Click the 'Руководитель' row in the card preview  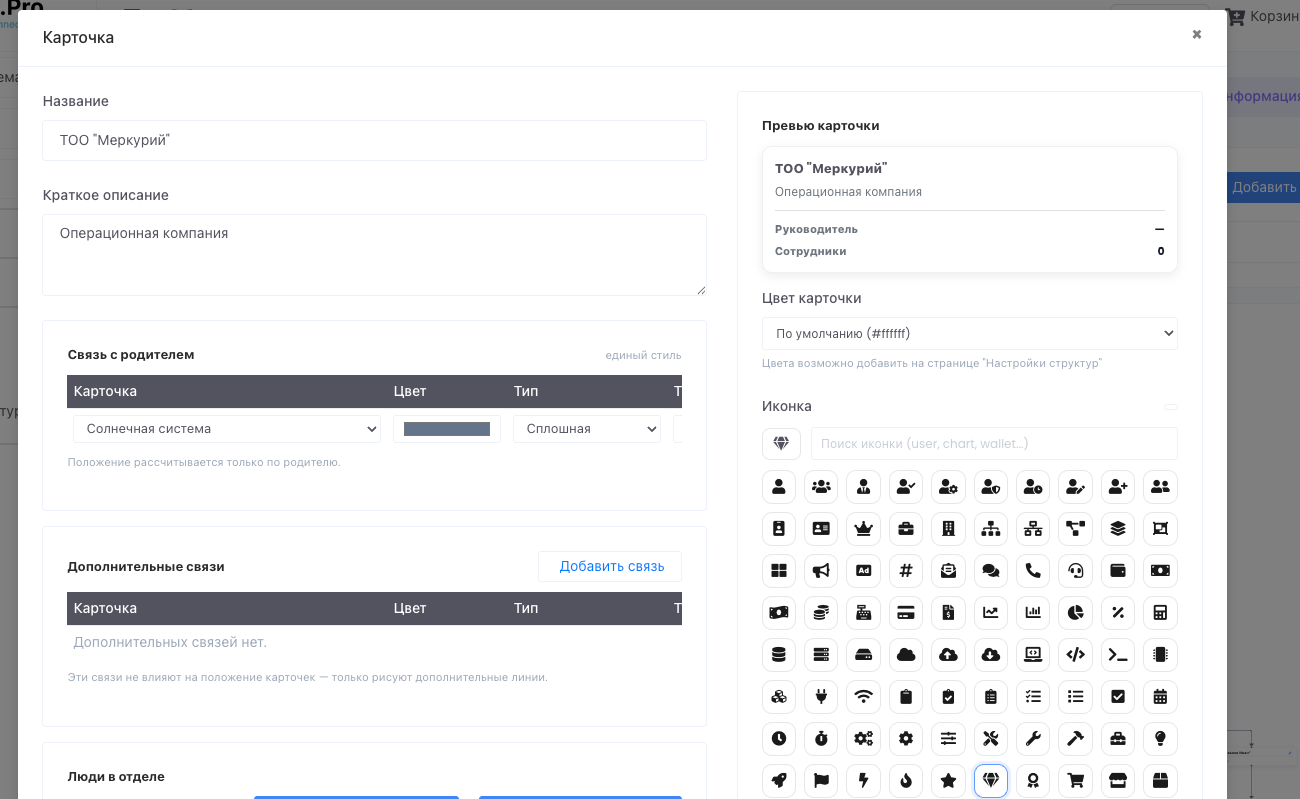coord(969,229)
